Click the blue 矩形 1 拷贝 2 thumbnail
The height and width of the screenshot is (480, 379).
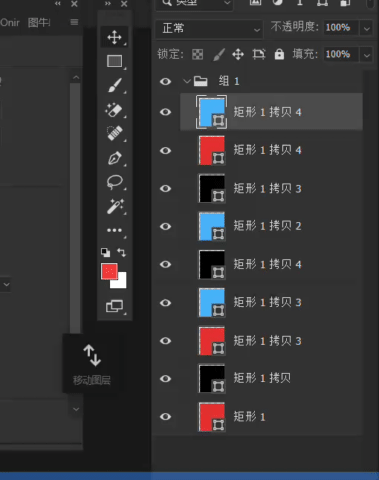click(x=212, y=226)
